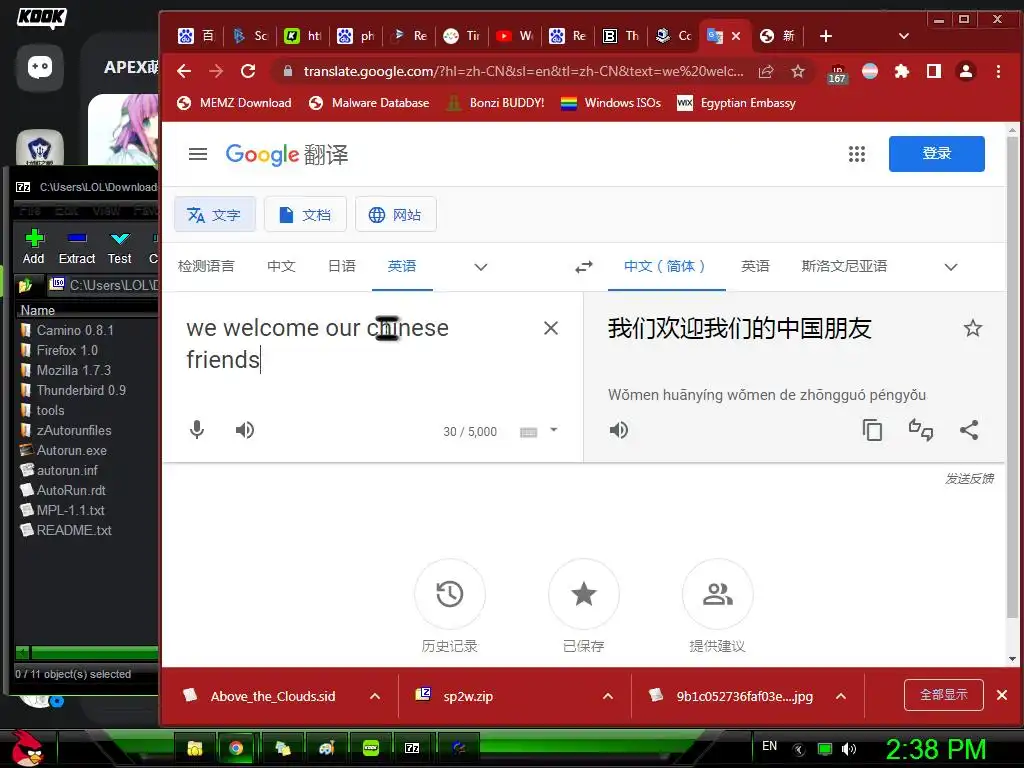
Task: Click Extract in the 7-Zip toolbar
Action: click(77, 247)
